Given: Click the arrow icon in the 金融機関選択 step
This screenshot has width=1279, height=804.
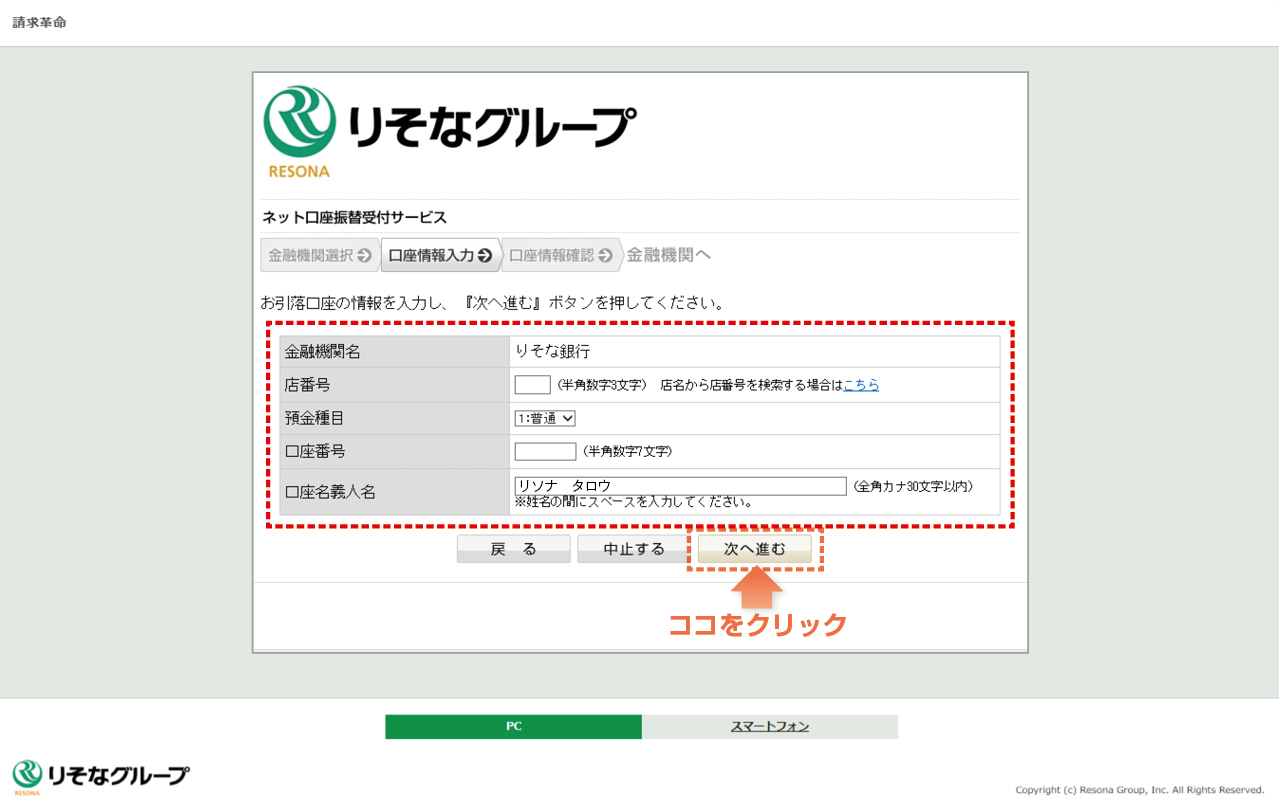Looking at the screenshot, I should click(x=364, y=256).
